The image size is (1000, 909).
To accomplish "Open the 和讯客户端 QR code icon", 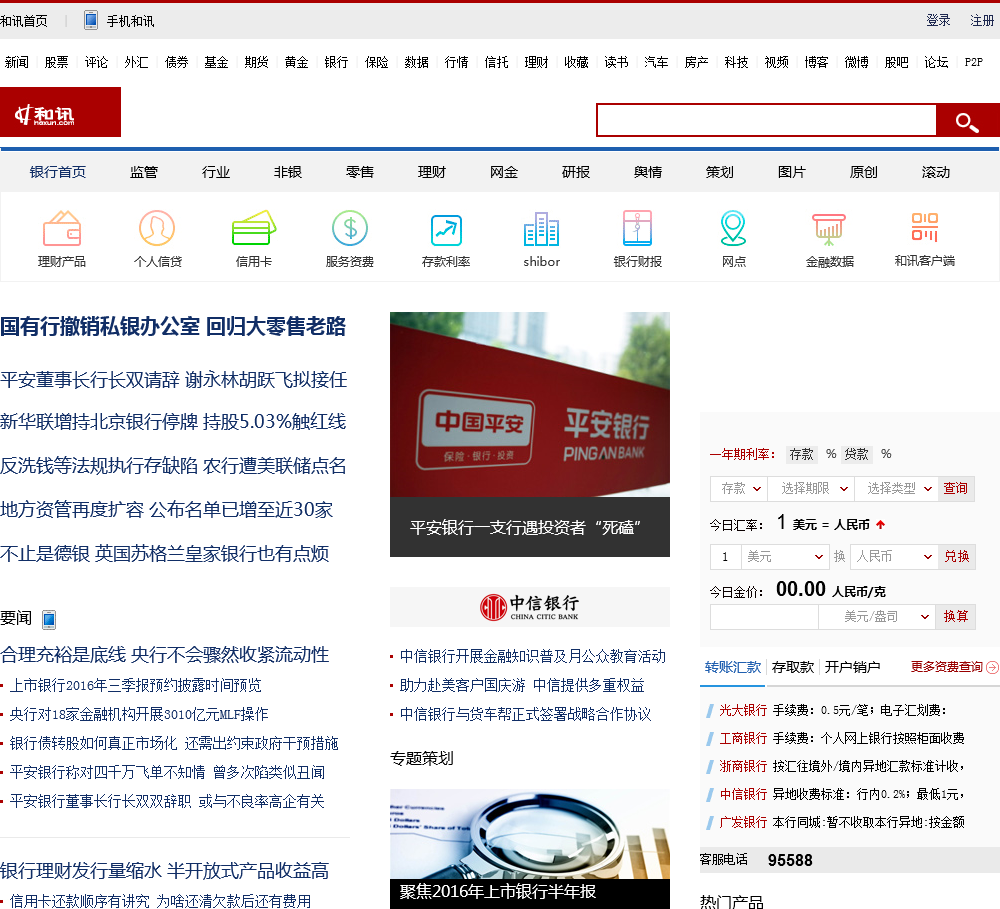I will tap(925, 227).
